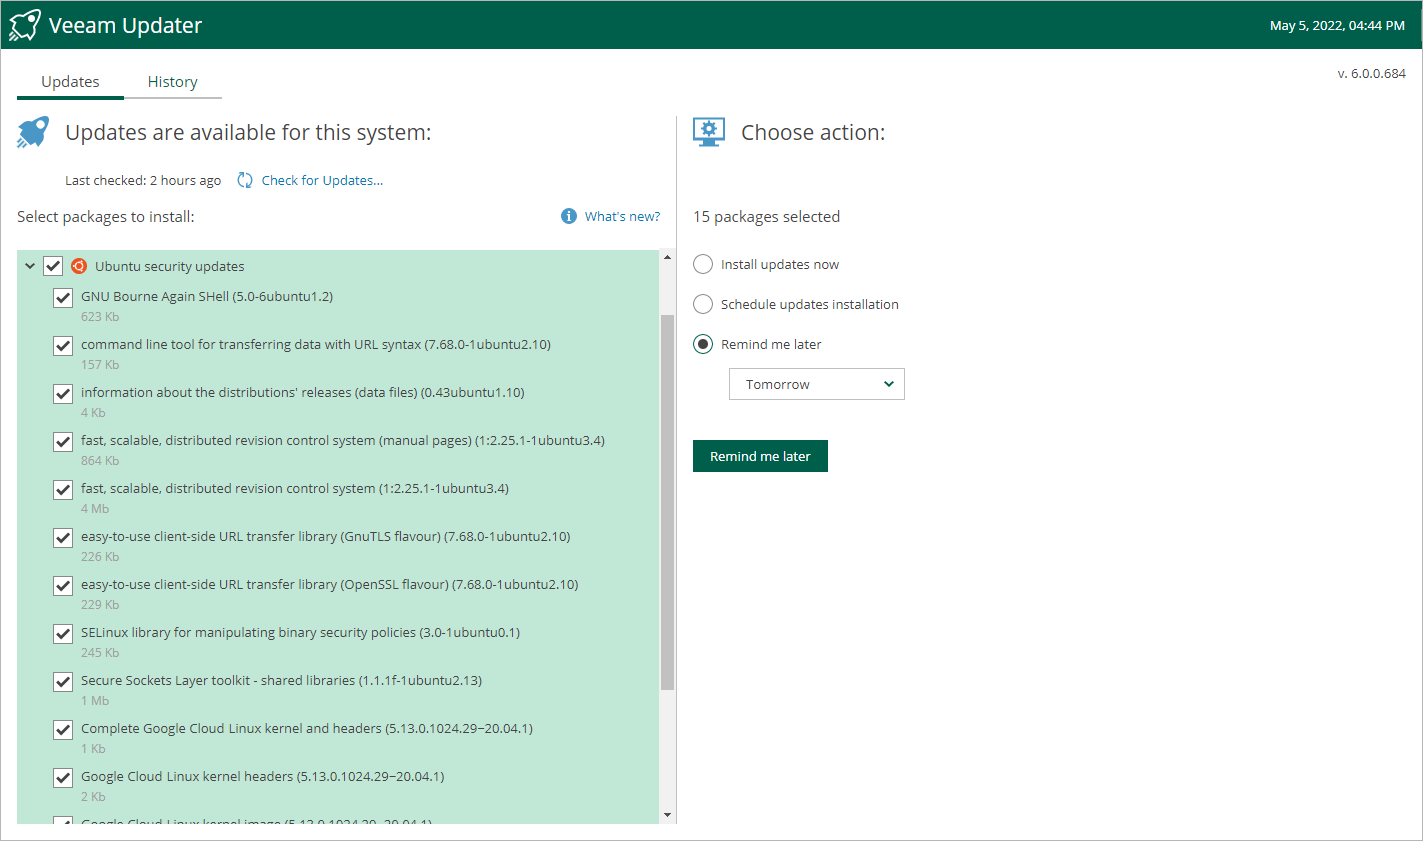Image resolution: width=1423 pixels, height=841 pixels.
Task: Click the '245 Kb' size text
Action: 100,653
